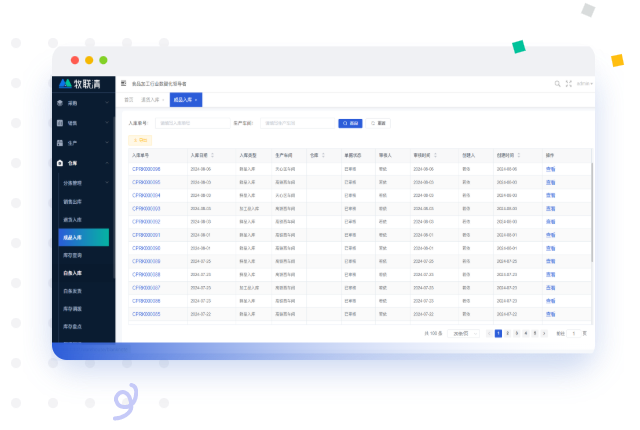This screenshot has height=430, width=640.
Task: Click the search magnifier icon in header
Action: coord(557,84)
